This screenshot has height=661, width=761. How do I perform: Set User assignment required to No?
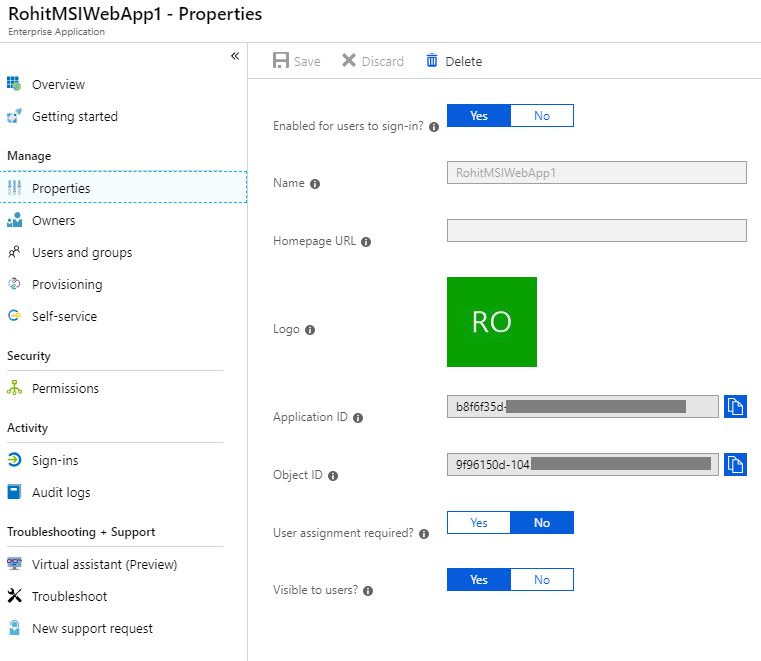click(x=542, y=523)
